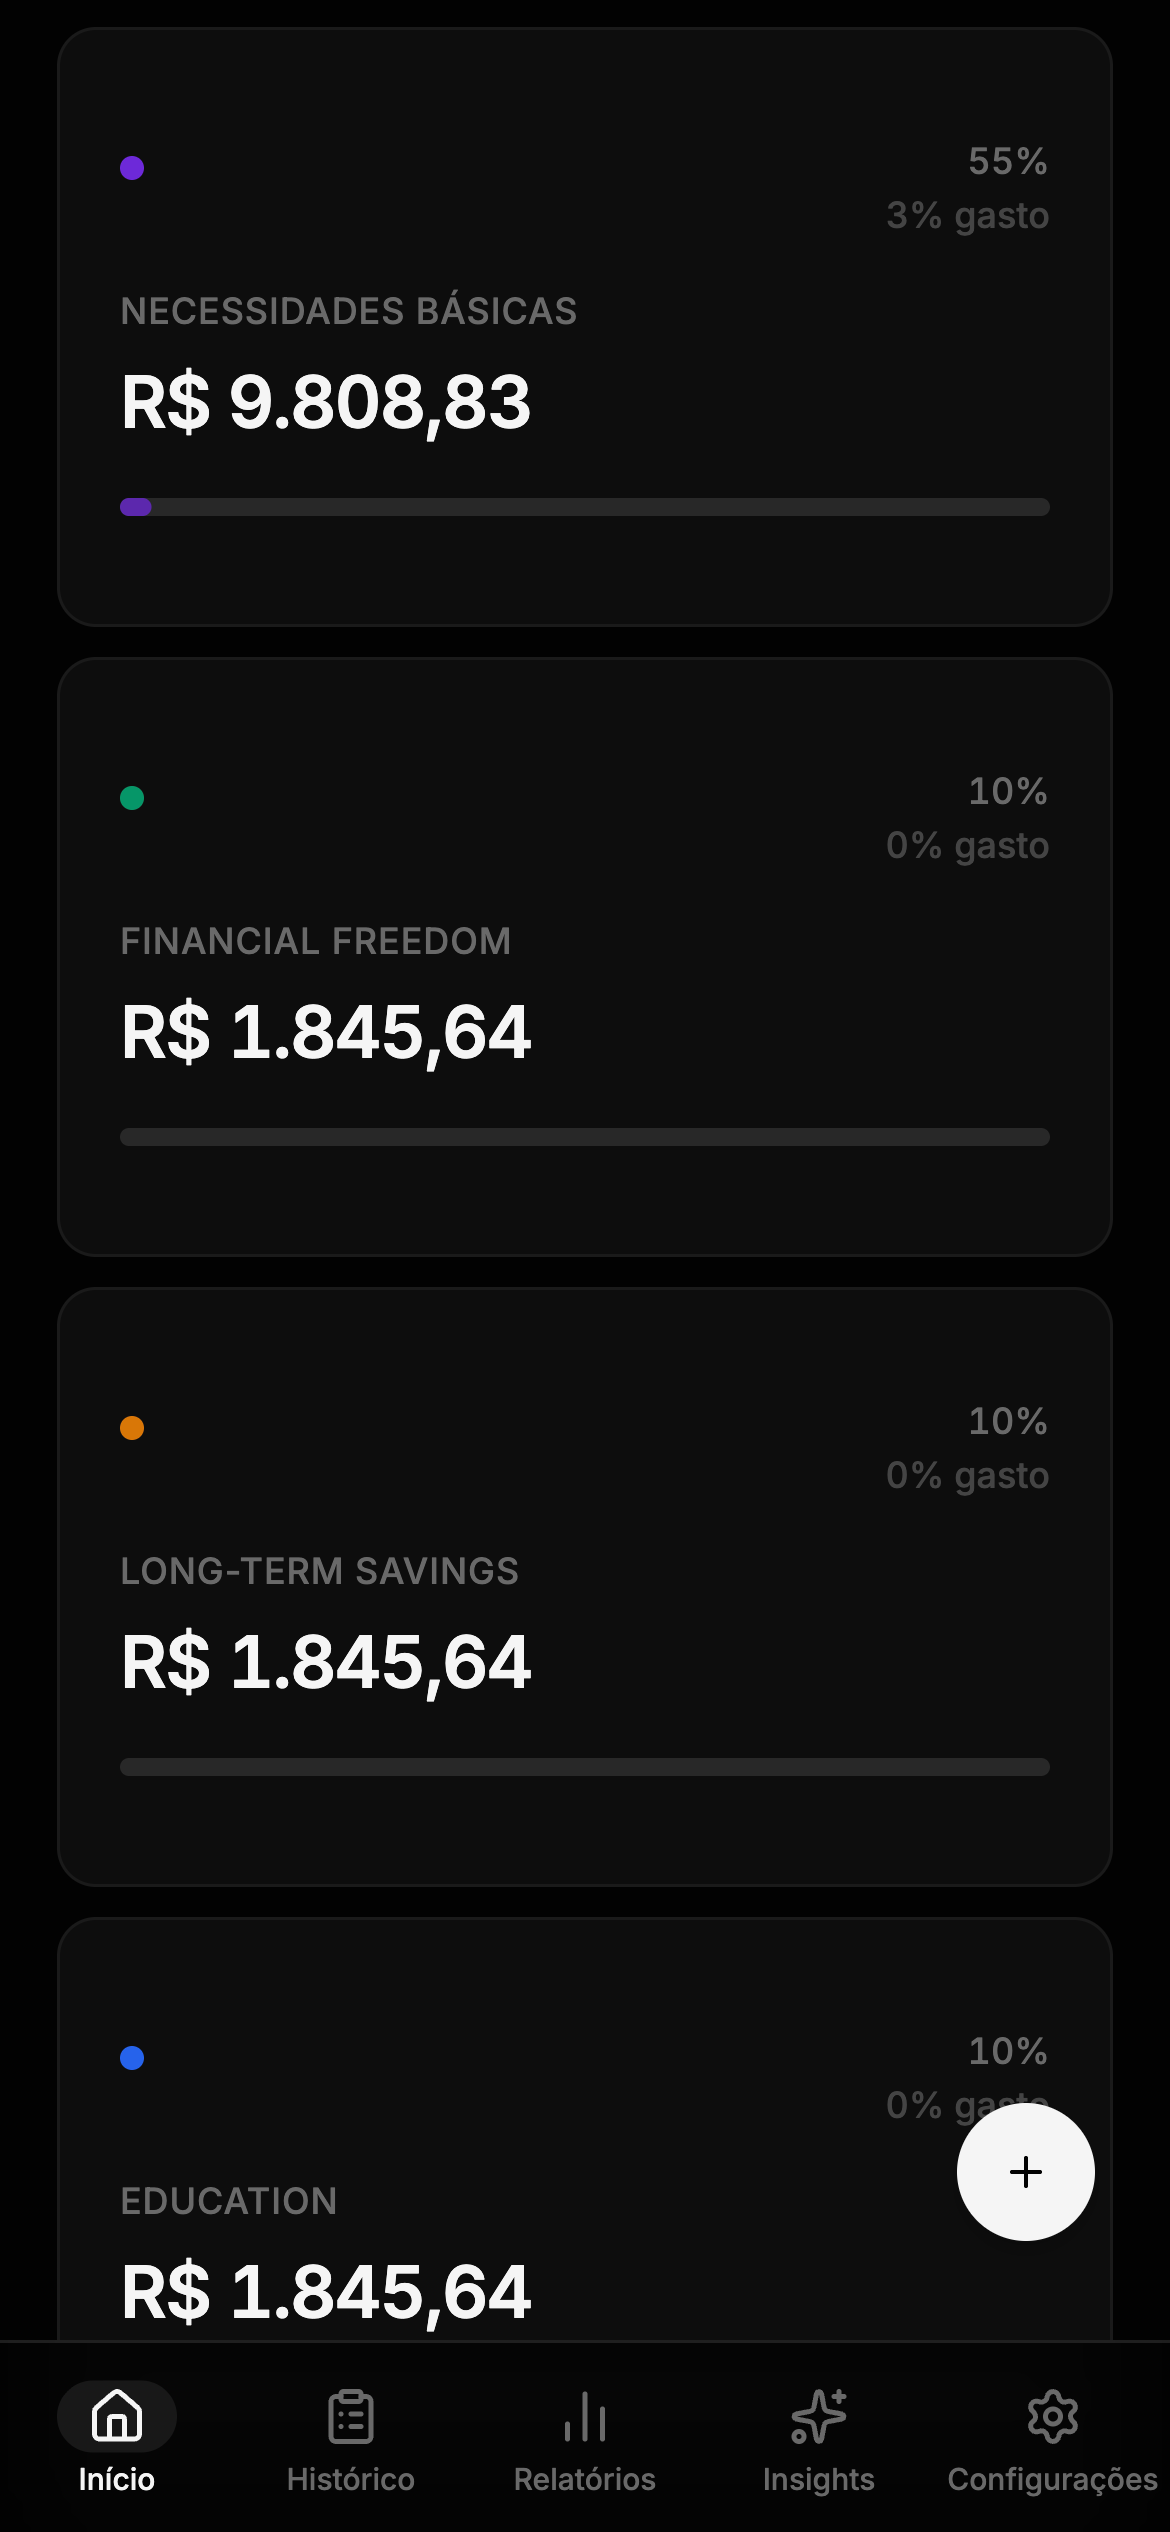Click the 55% allocation on Necessidades Básicas
Screen dimensions: 1170x2532
[x=1007, y=161]
